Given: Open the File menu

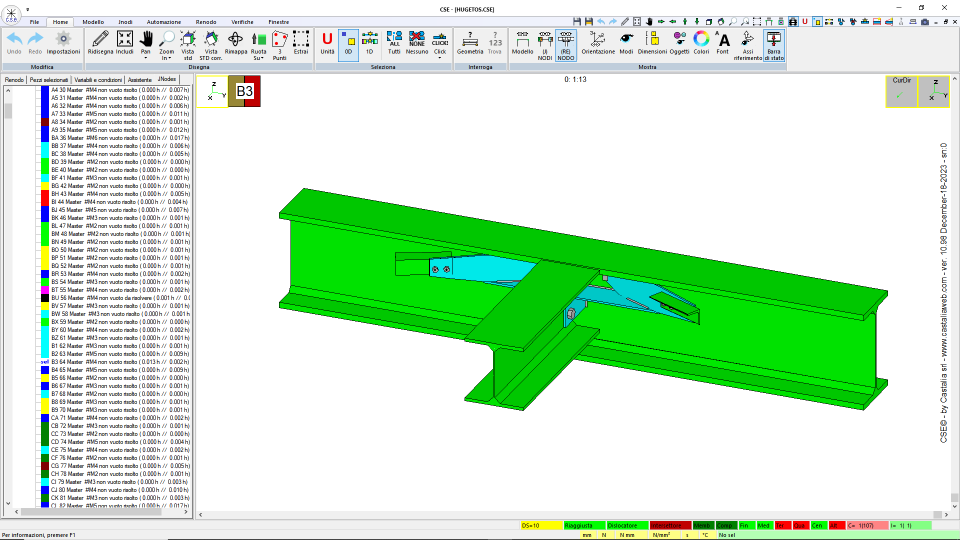Looking at the screenshot, I should [34, 22].
